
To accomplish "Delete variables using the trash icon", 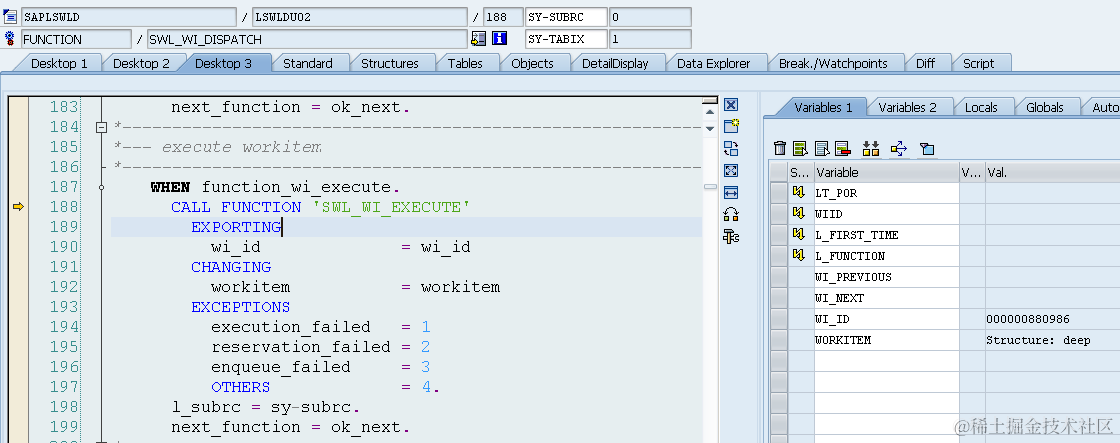I will [780, 149].
